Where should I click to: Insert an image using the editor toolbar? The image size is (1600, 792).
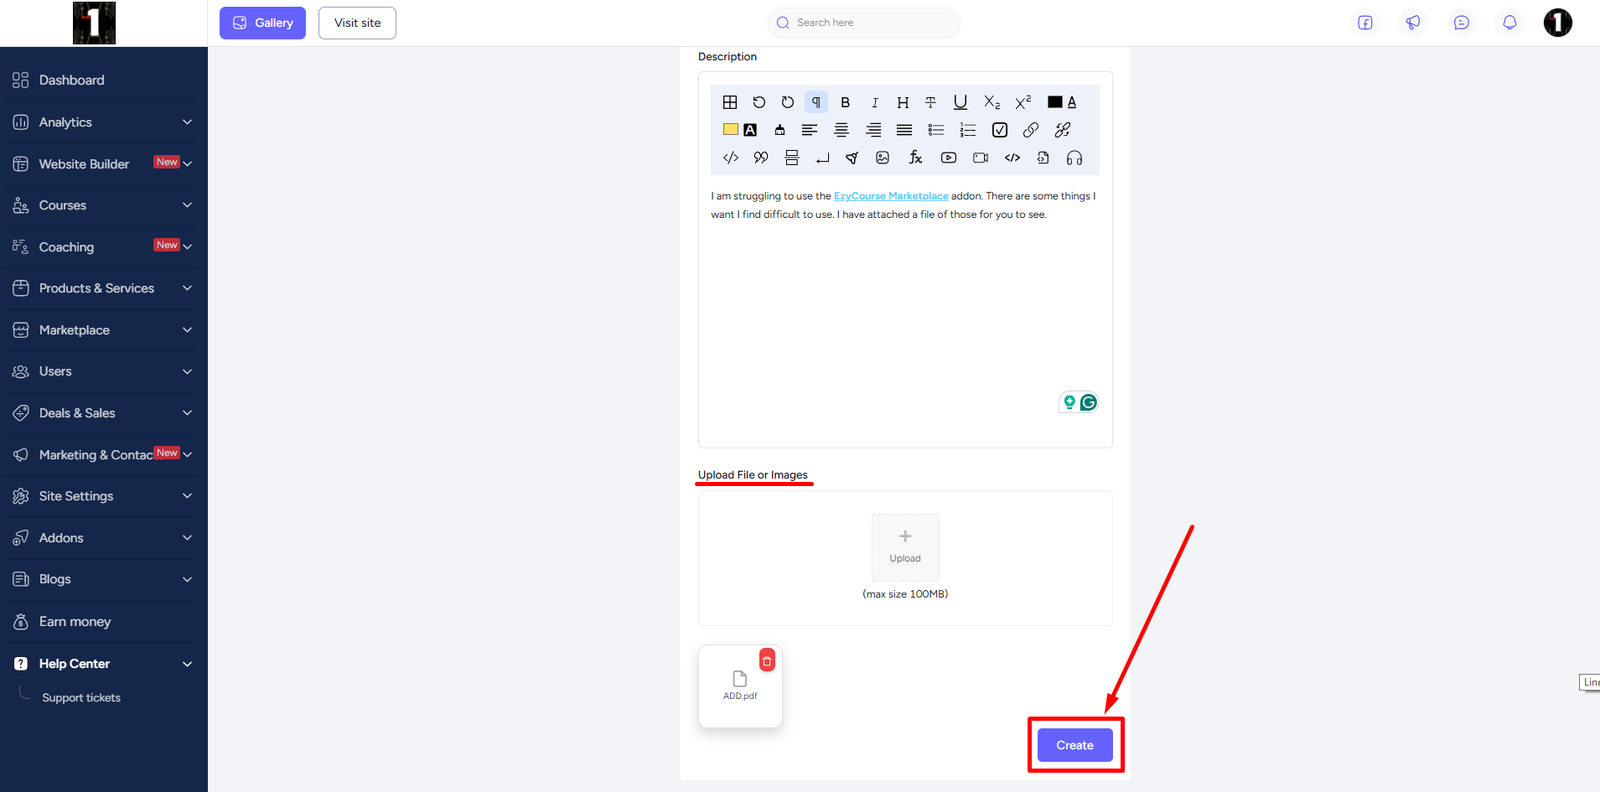882,158
